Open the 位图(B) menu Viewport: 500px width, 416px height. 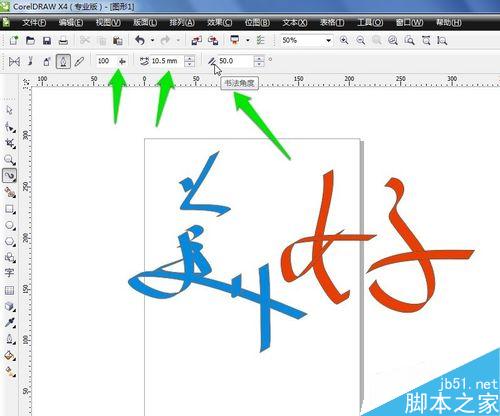257,23
